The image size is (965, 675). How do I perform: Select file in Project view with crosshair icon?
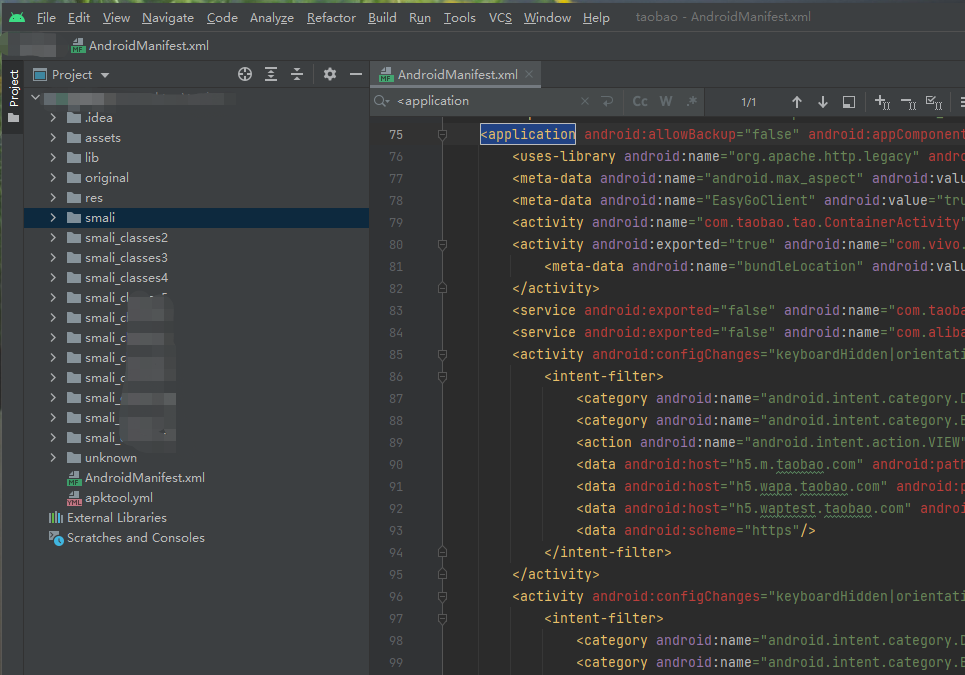(x=244, y=74)
